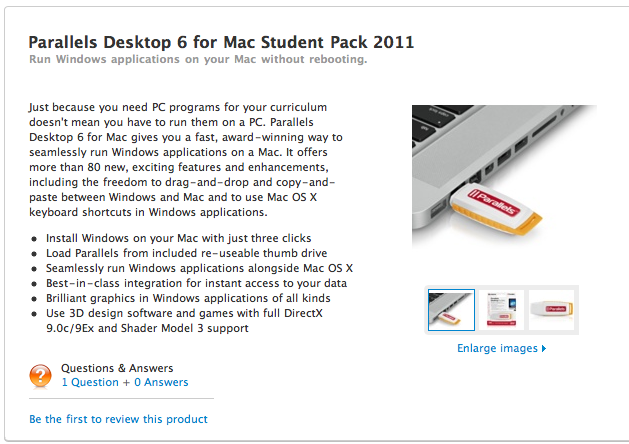Click the Parallels Desktop 6 product title
The height and width of the screenshot is (444, 629).
pos(221,42)
